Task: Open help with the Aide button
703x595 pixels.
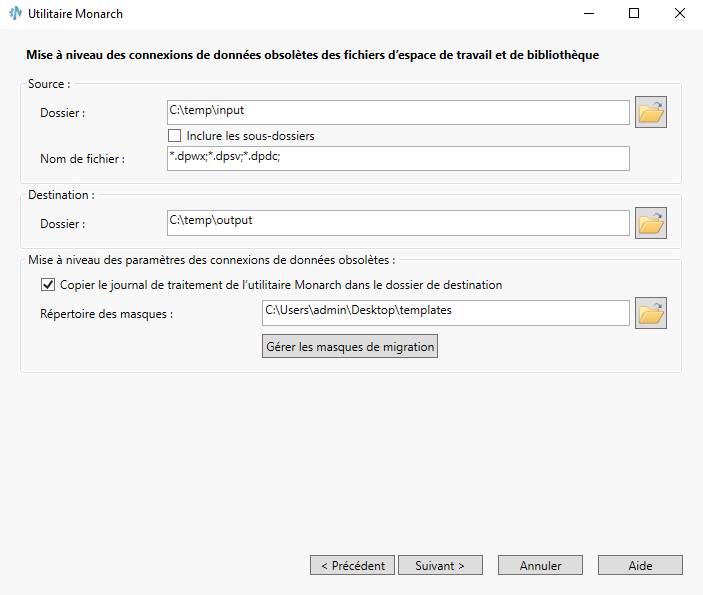Action: point(640,565)
